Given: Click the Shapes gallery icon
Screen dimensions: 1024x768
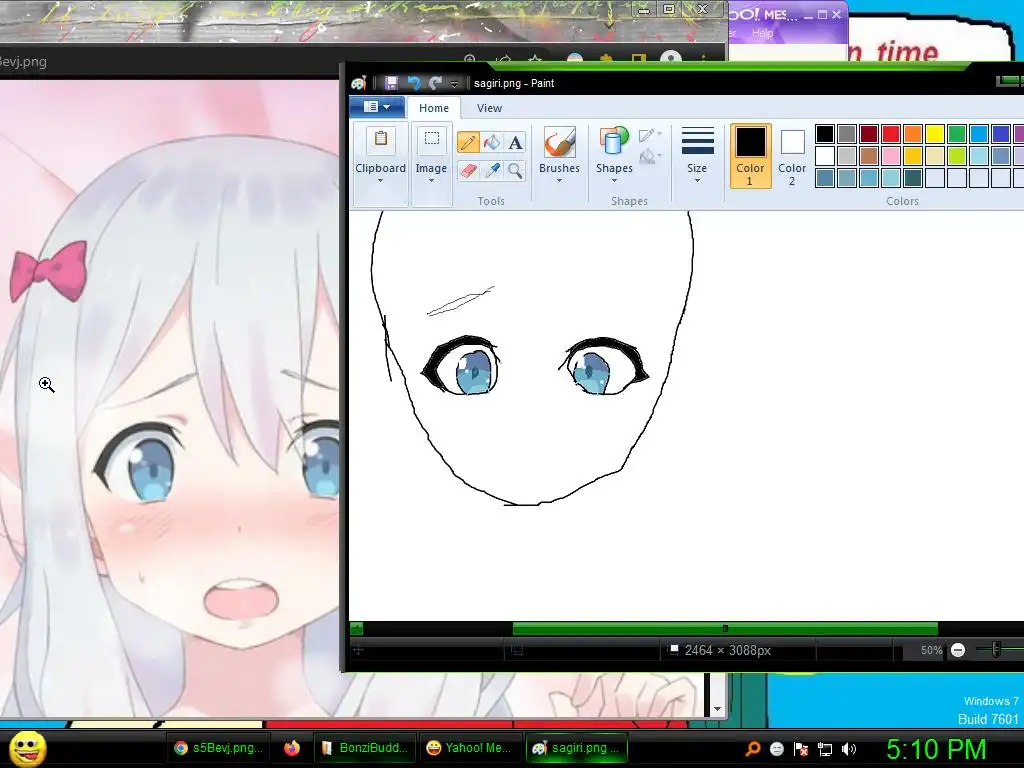Looking at the screenshot, I should 613,142.
